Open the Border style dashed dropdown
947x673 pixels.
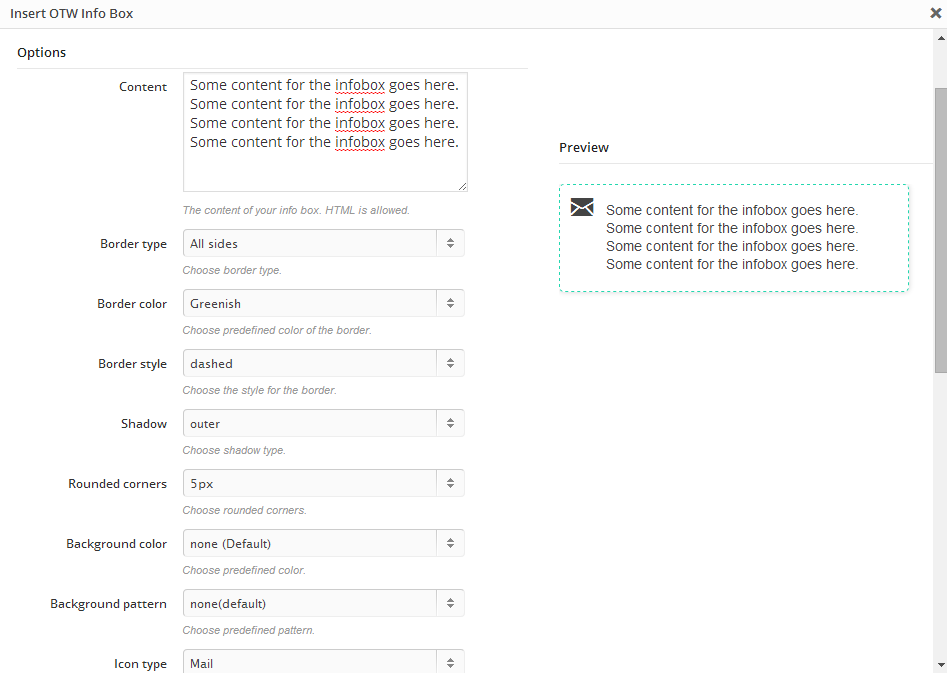pos(324,363)
